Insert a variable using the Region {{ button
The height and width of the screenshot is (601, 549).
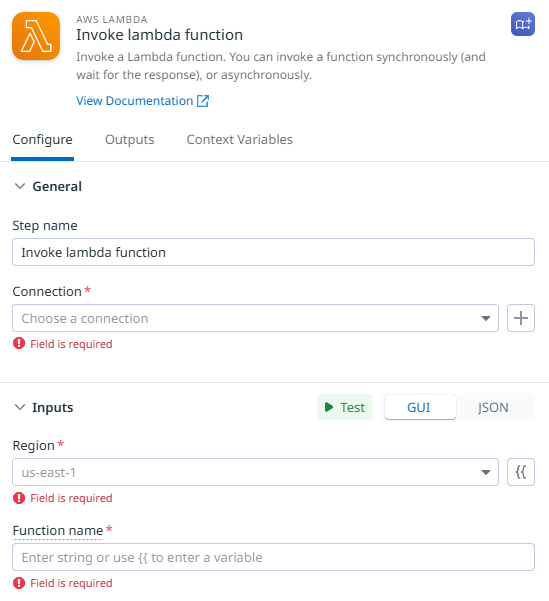coord(521,472)
